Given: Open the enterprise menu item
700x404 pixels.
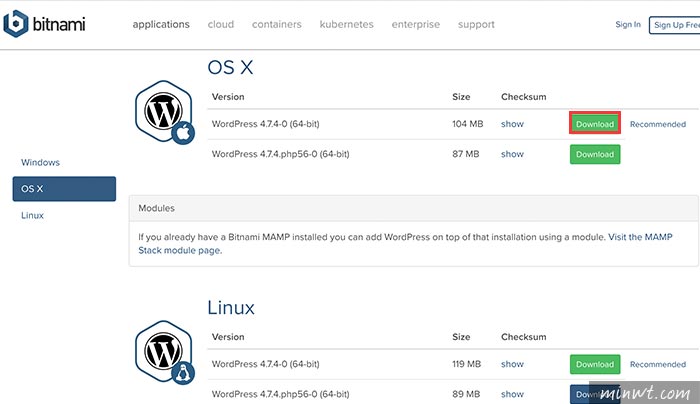Looking at the screenshot, I should tap(416, 25).
